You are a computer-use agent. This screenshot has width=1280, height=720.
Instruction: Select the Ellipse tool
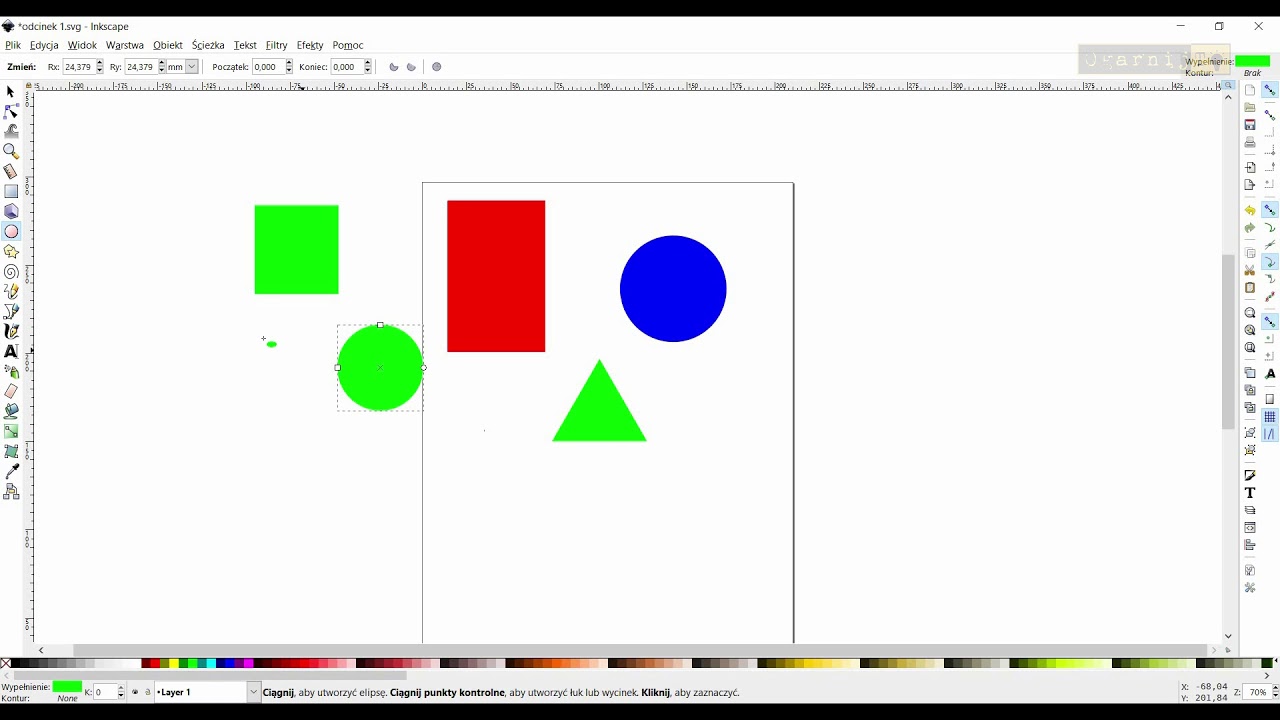11,232
